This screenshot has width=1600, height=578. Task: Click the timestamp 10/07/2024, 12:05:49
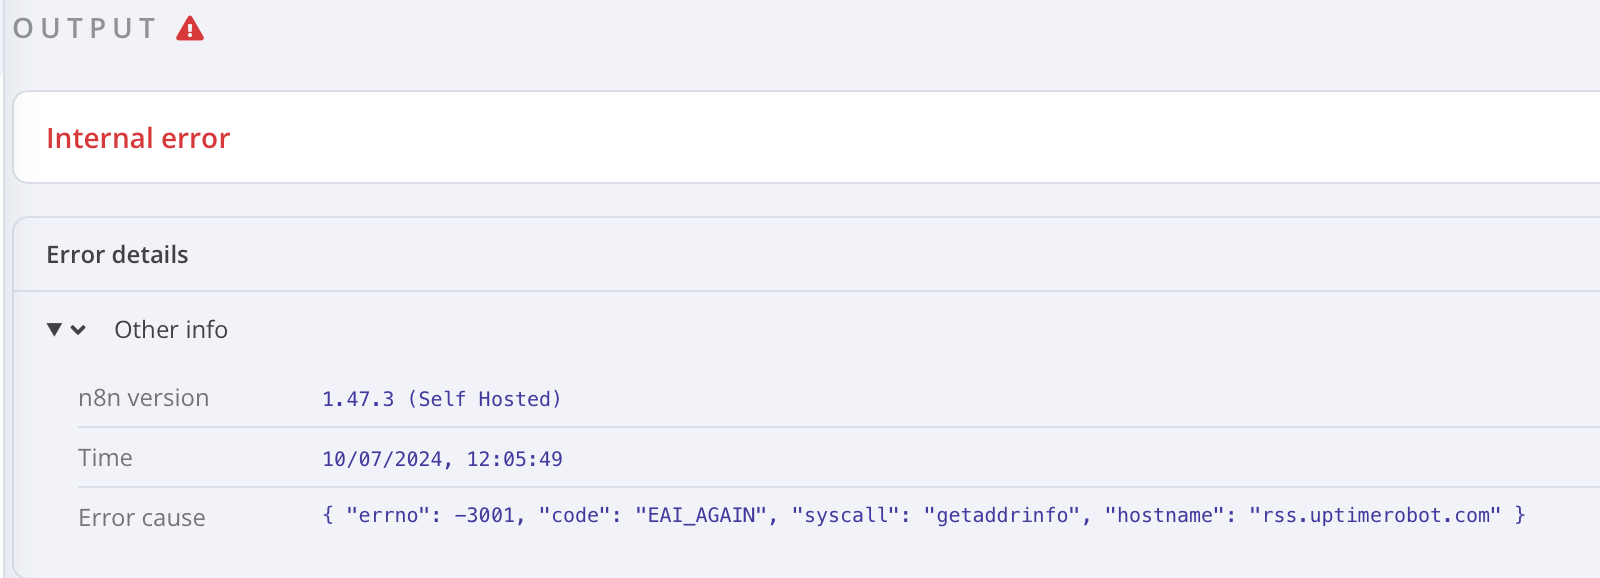point(441,457)
